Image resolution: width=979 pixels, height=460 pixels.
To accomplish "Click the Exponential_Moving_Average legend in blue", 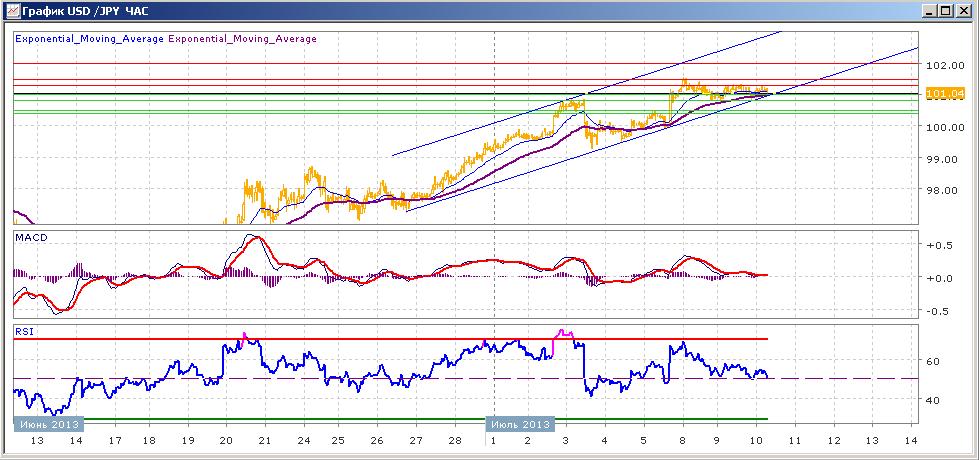I will click(89, 39).
